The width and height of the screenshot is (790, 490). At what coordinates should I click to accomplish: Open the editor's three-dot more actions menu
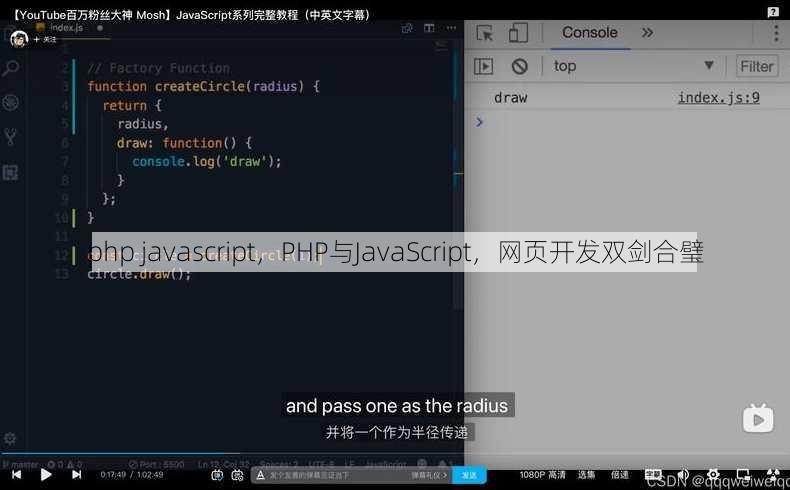(x=451, y=28)
